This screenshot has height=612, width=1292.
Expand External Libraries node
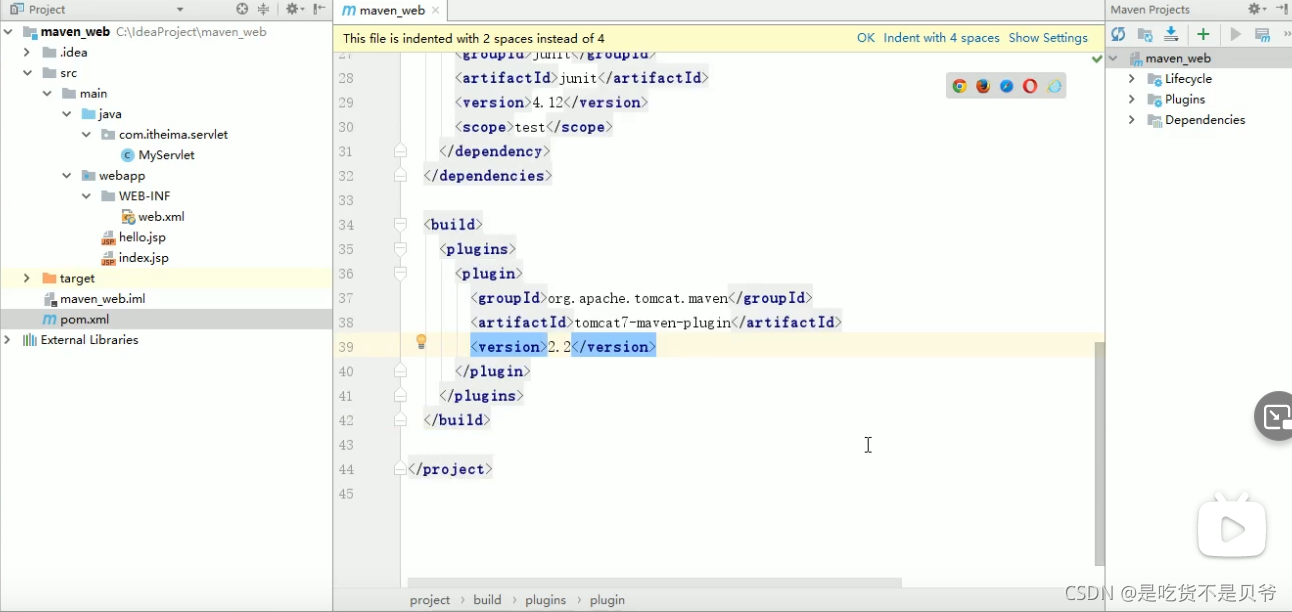[9, 340]
